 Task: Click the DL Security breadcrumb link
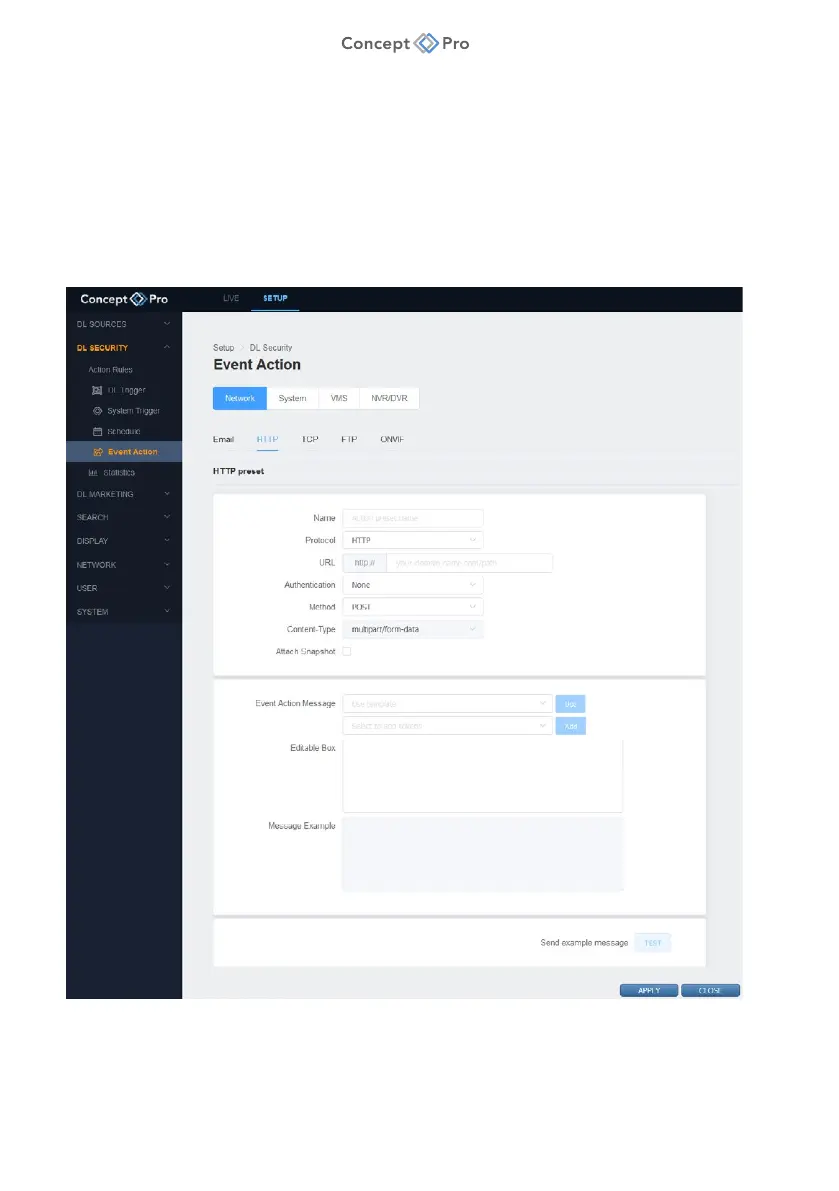(271, 348)
